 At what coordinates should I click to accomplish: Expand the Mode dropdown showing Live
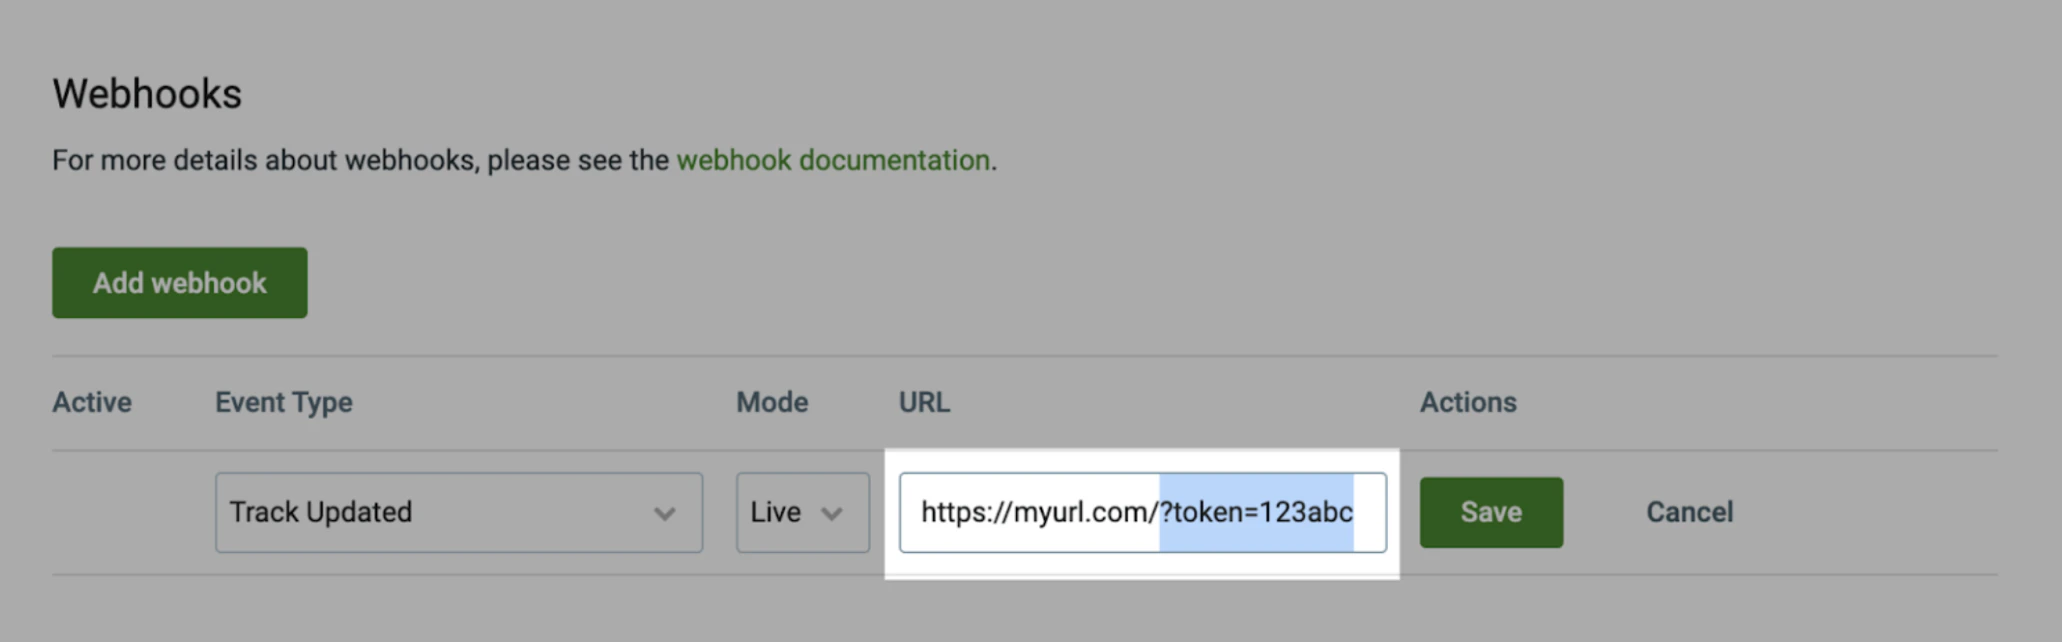coord(801,512)
